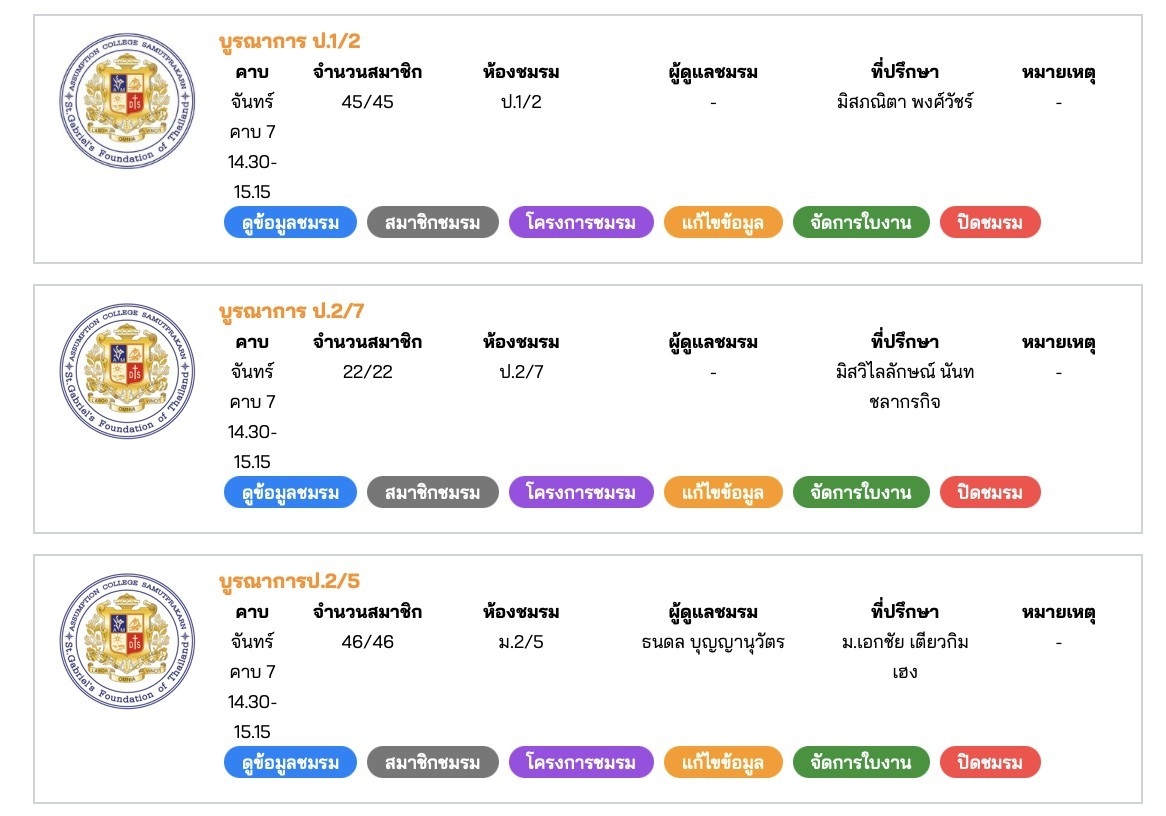
Task: View ดูข้อมูลชมรม for บูรณาการ ป.2/7
Action: 290,492
